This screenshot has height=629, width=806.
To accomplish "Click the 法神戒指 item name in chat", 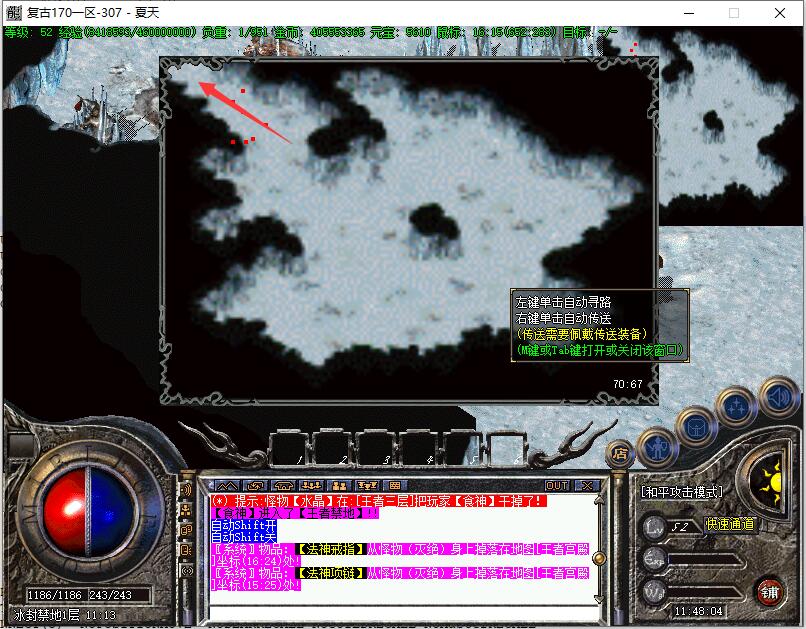I will pyautogui.click(x=331, y=549).
